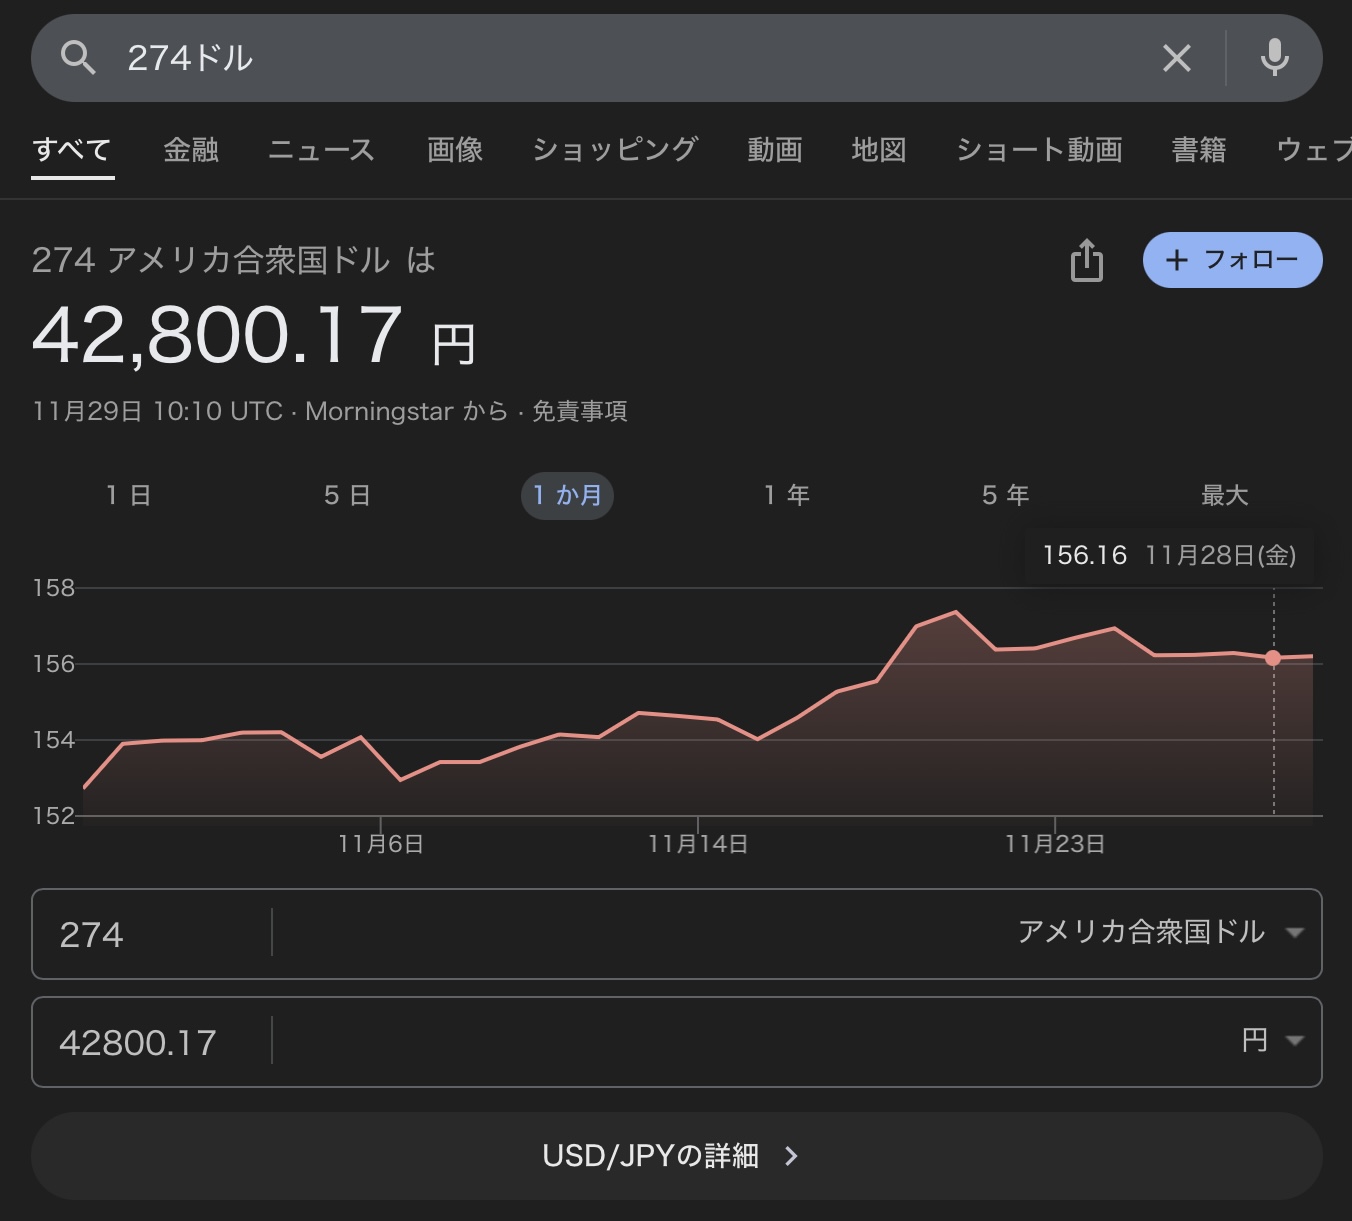Image resolution: width=1352 pixels, height=1221 pixels.
Task: Click the 42800.17 yen amount field
Action: pyautogui.click(x=150, y=1042)
